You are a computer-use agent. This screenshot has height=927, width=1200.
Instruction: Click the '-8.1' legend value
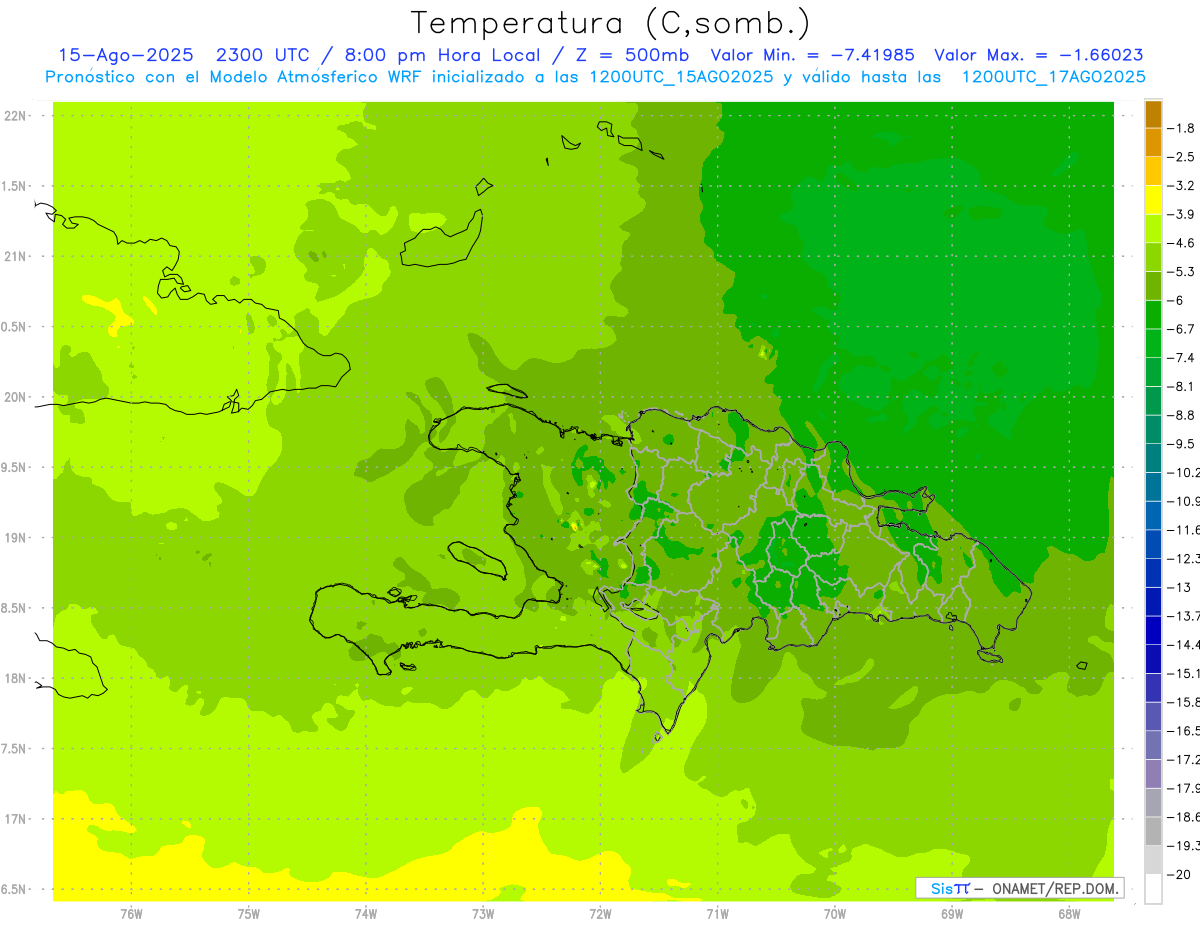click(x=1182, y=386)
